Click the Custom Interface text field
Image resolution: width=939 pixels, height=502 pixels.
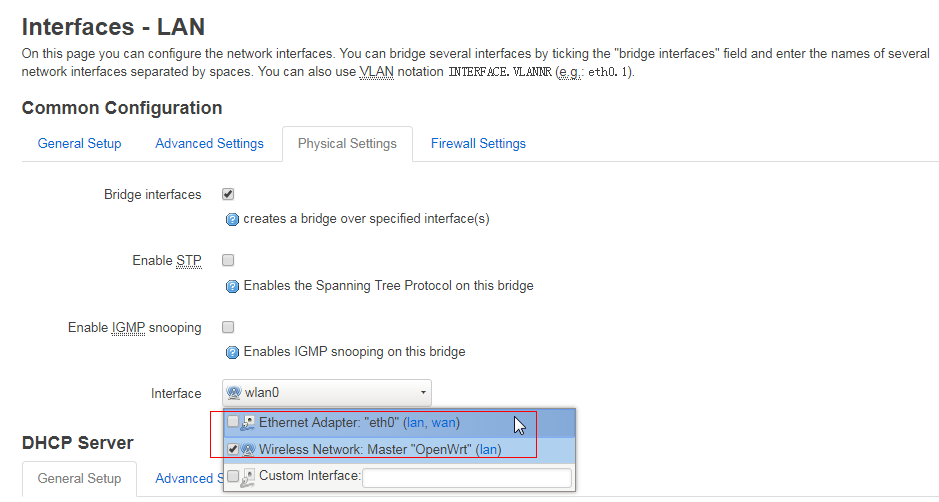[x=466, y=478]
